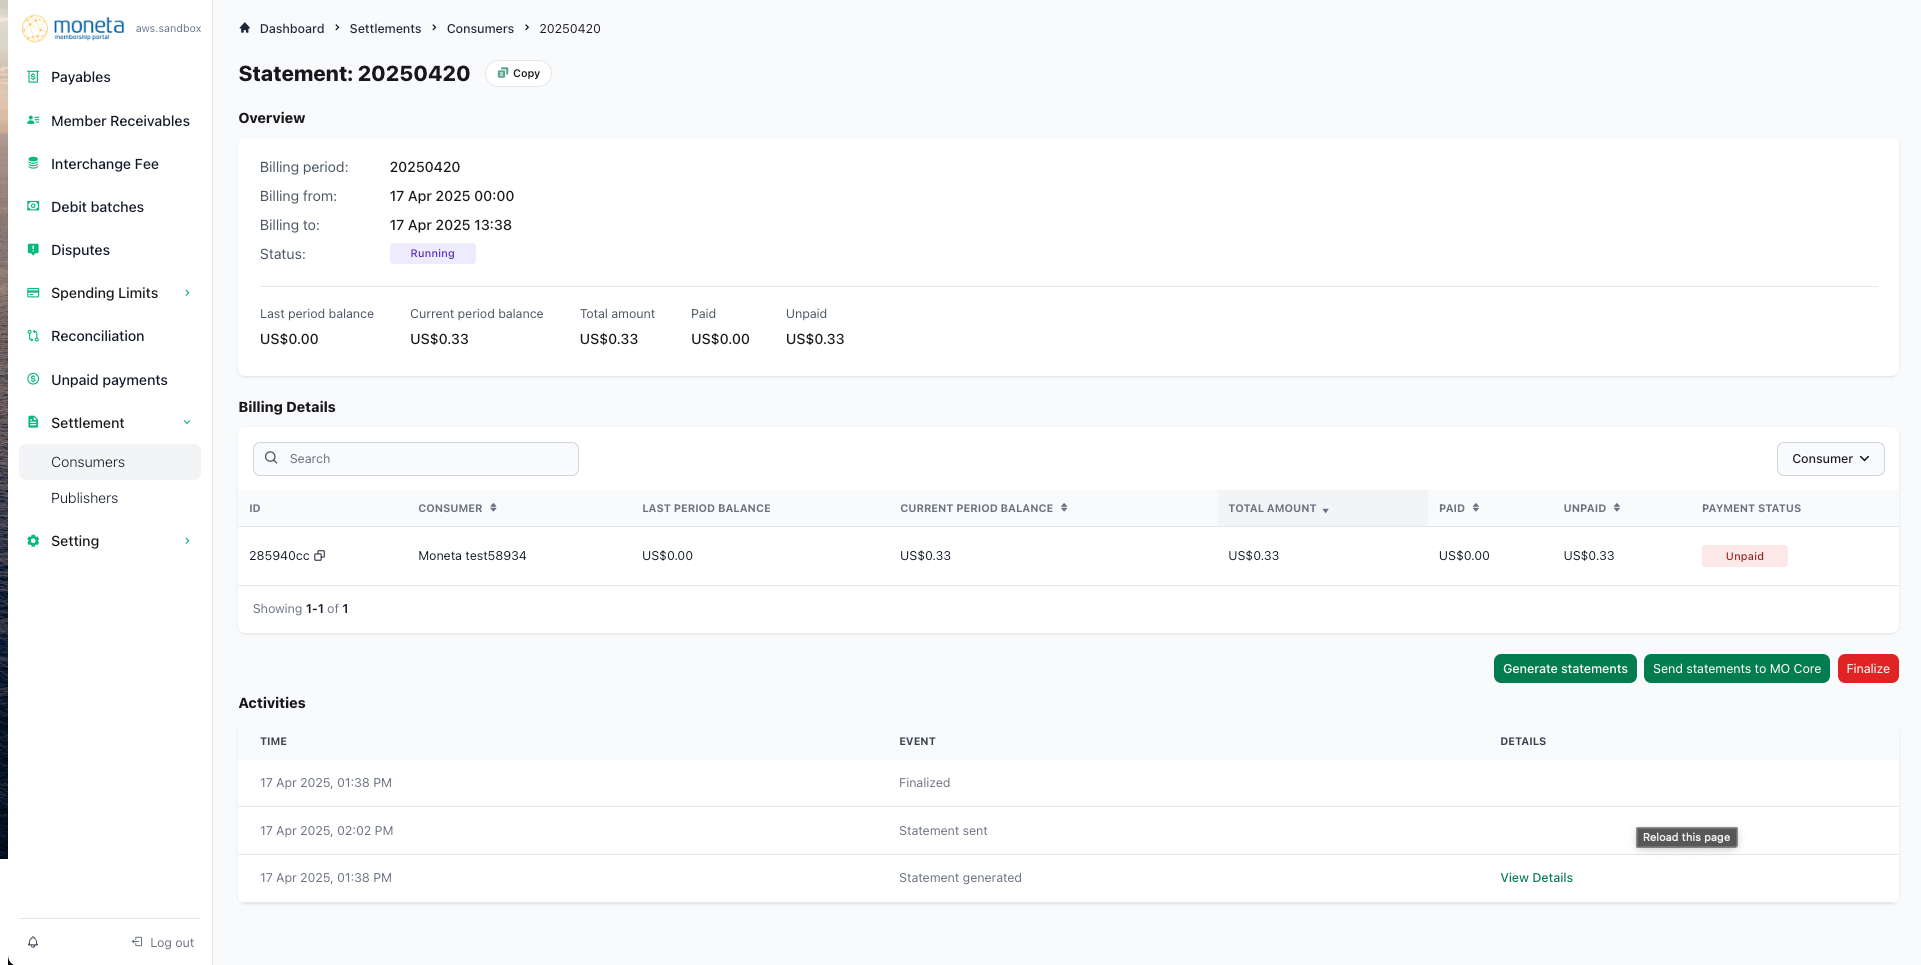Collapse Settlement submenu chevron
Viewport: 1921px width, 965px height.
point(187,422)
